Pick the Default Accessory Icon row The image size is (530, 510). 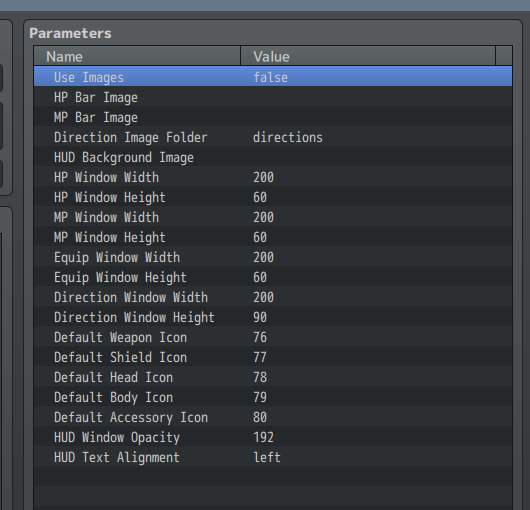pyautogui.click(x=273, y=417)
